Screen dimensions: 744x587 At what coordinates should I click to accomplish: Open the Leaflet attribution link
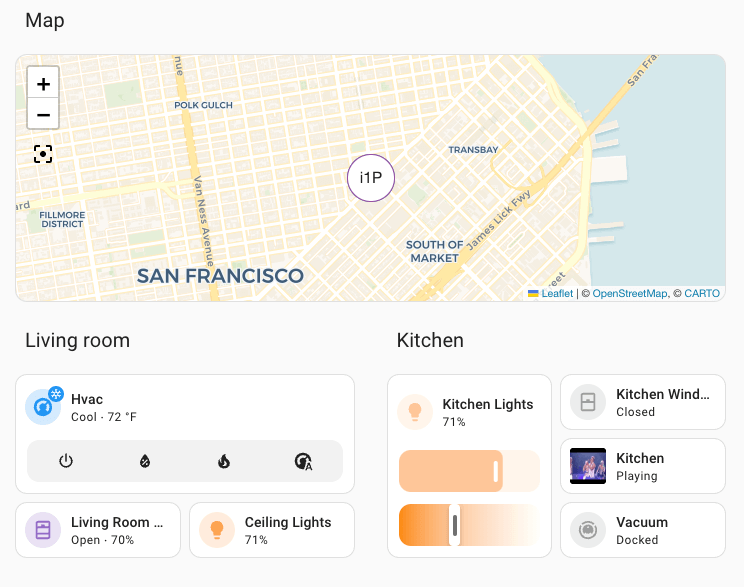556,294
